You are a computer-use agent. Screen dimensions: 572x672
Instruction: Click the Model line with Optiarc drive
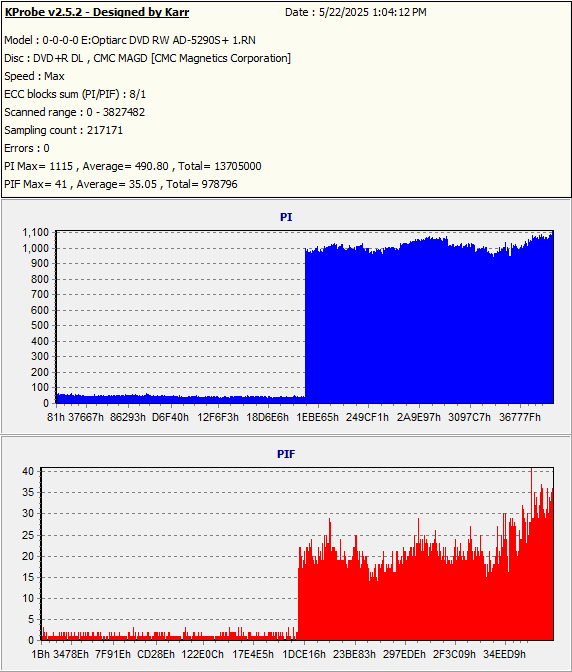pyautogui.click(x=130, y=40)
